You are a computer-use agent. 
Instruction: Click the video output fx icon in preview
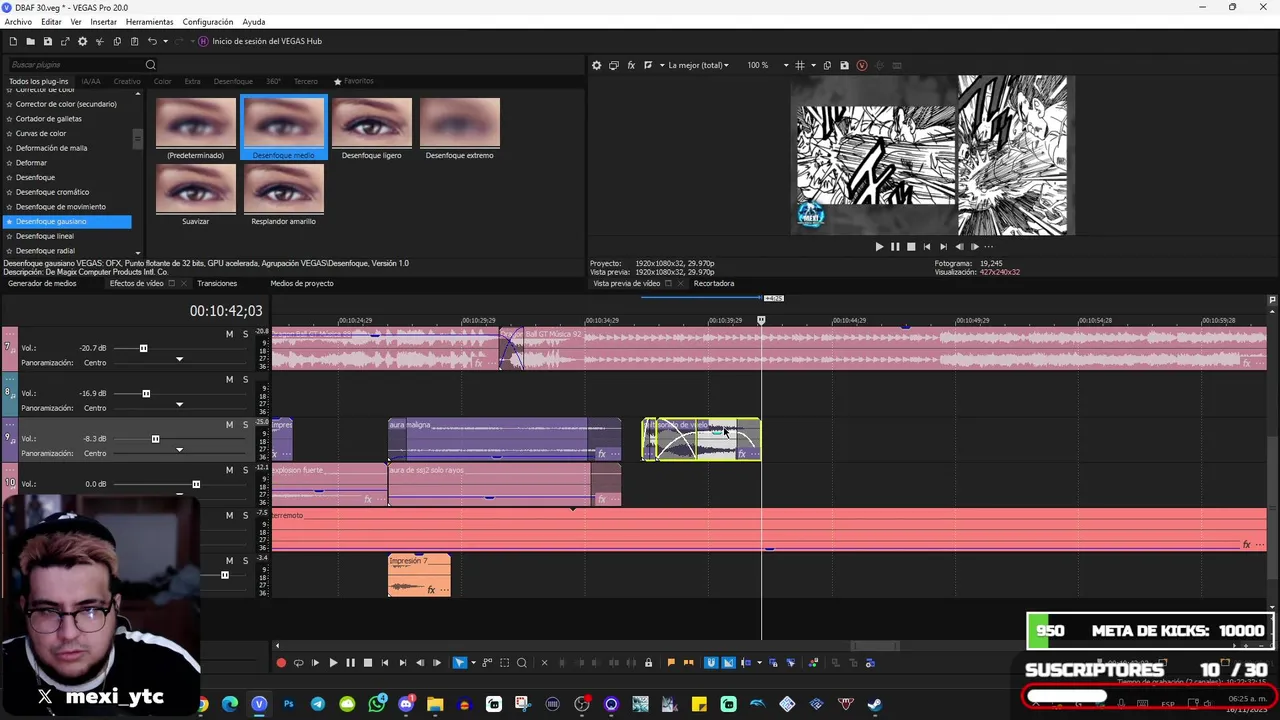pyautogui.click(x=631, y=65)
